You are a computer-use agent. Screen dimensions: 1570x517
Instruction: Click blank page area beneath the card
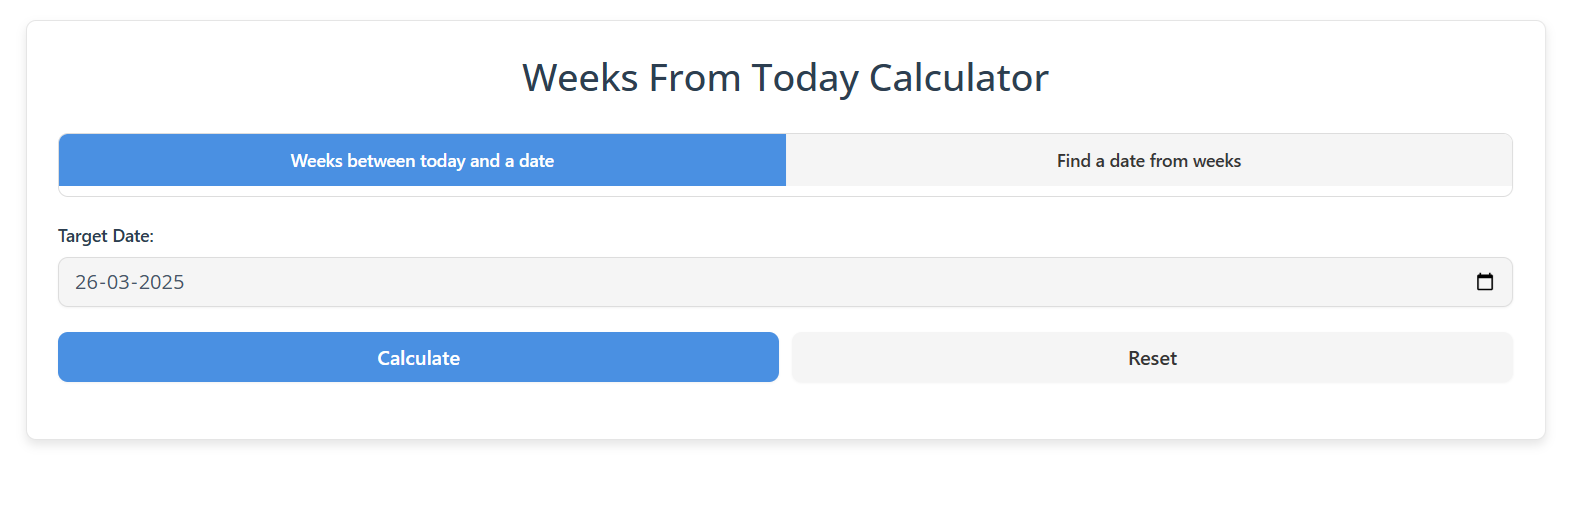785,480
